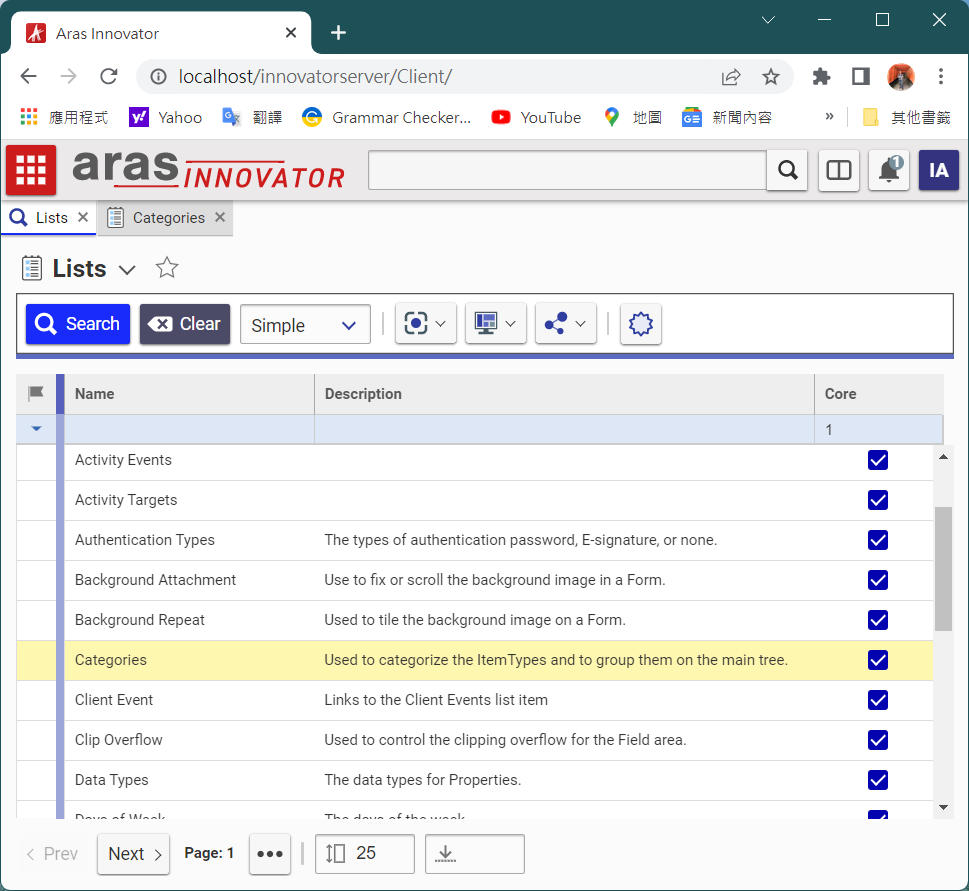Toggle Core checkbox for Categories
Viewport: 969px width, 891px height.
(878, 660)
